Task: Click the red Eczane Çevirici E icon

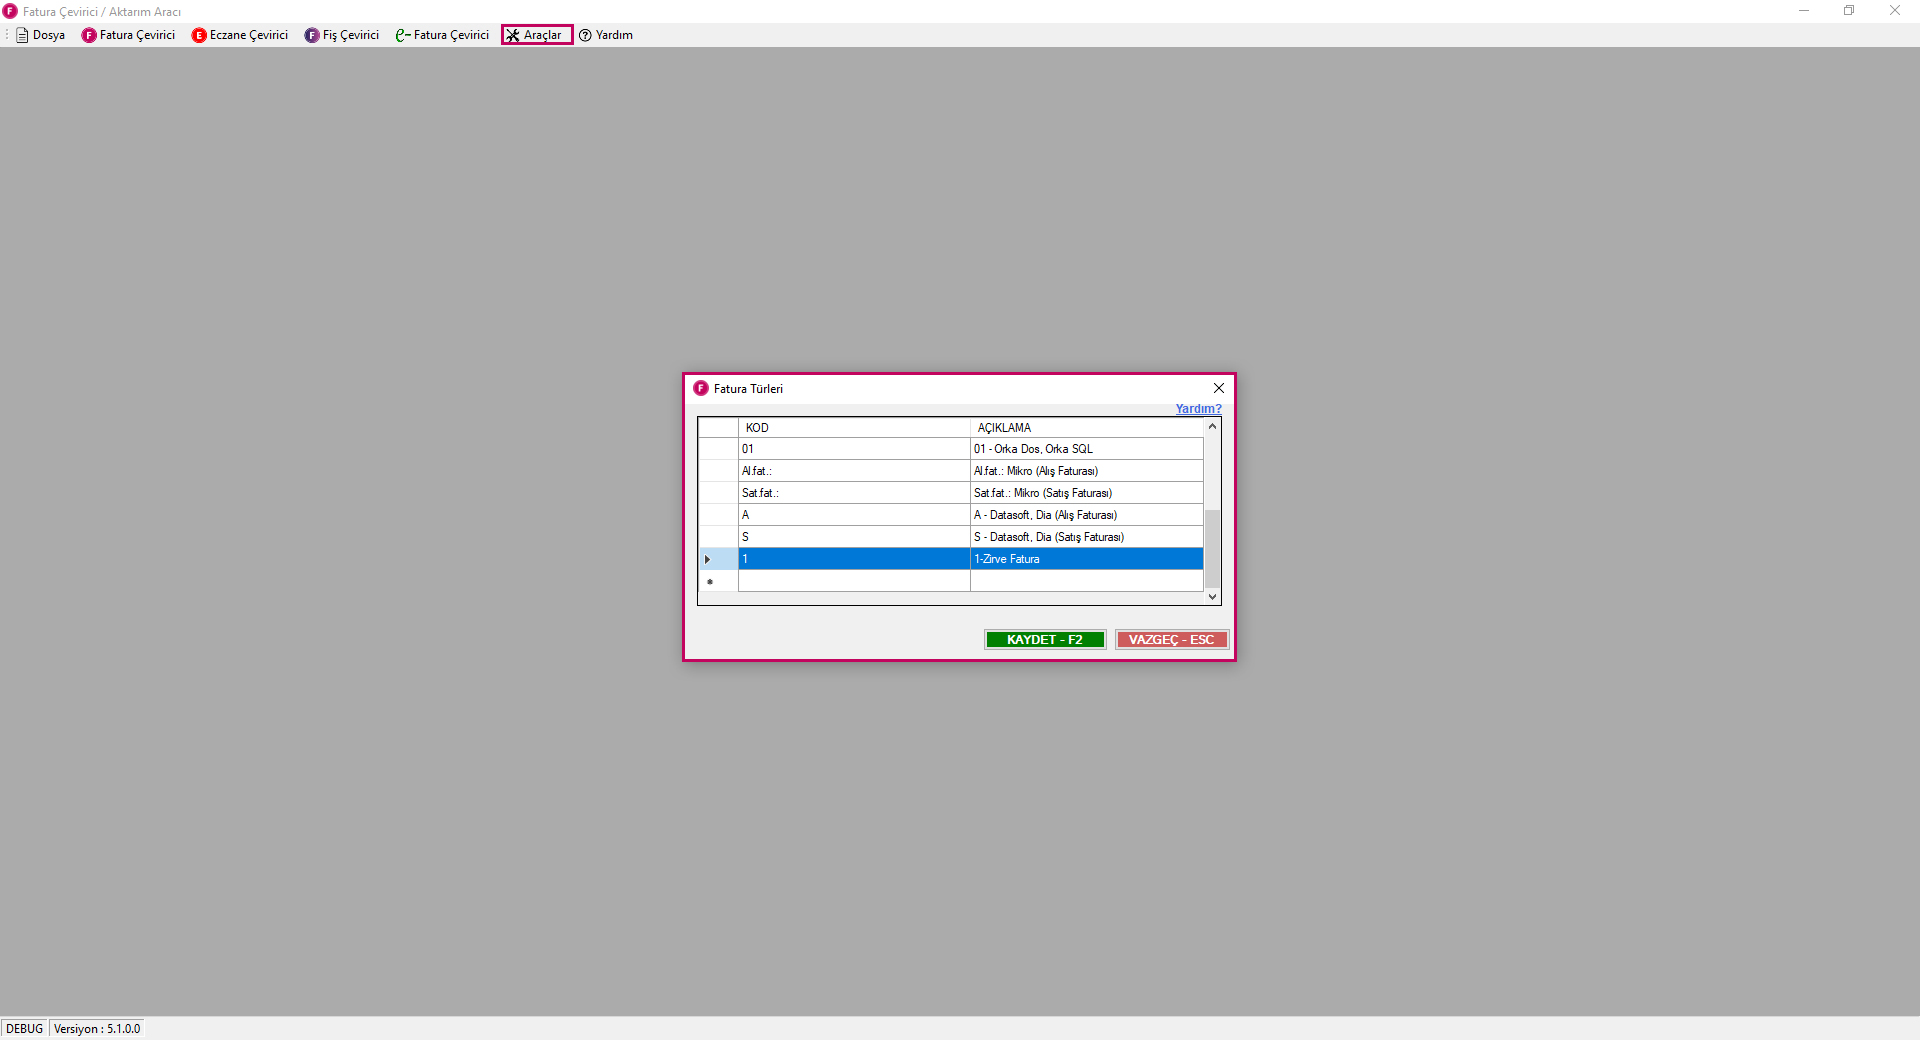Action: [x=199, y=35]
